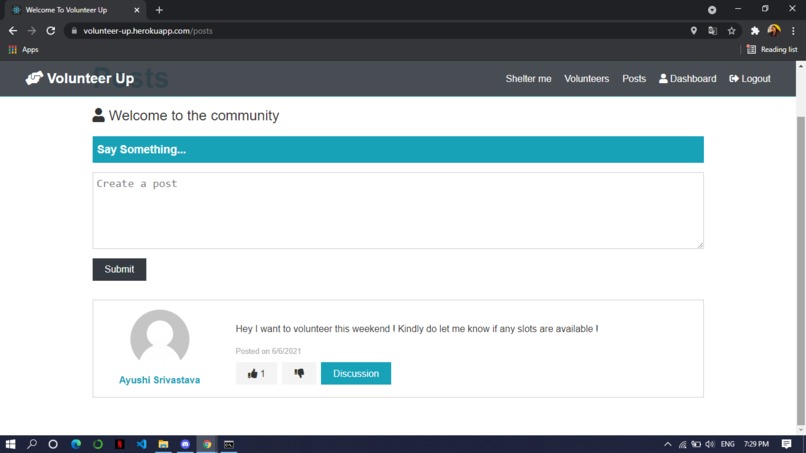
Task: Close the Welcome To Volunteer Up tab
Action: [x=137, y=10]
